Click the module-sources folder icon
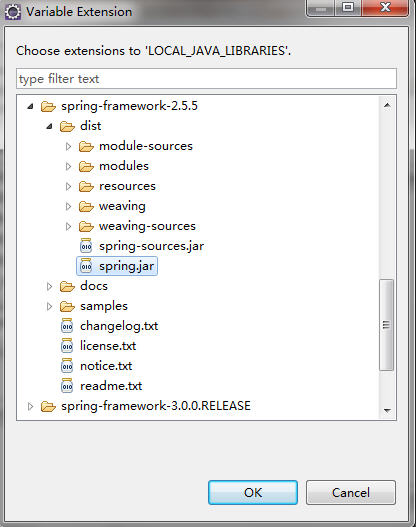 (86, 147)
